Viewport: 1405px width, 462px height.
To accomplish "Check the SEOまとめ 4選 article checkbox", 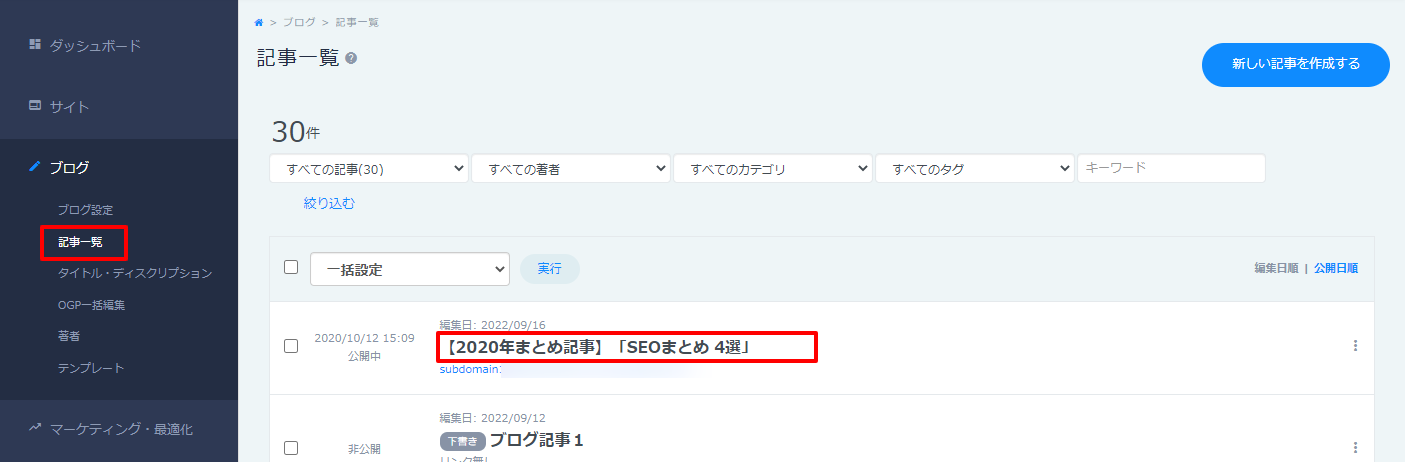I will tap(291, 346).
